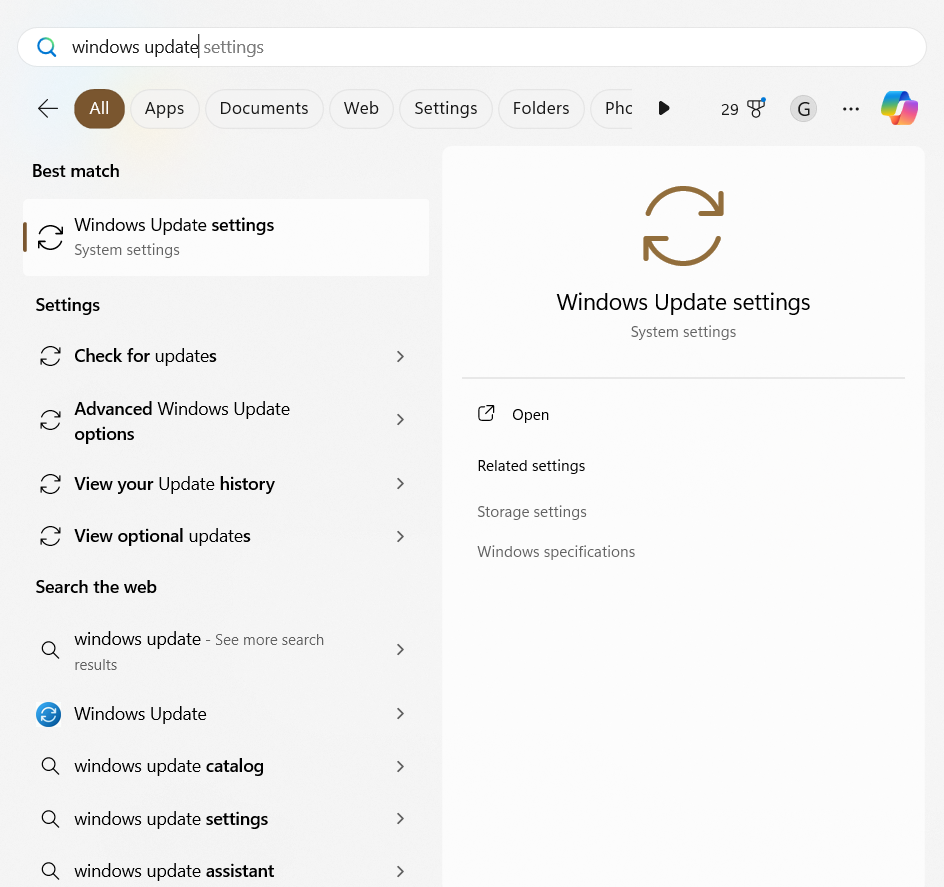Image resolution: width=944 pixels, height=887 pixels.
Task: Click the sync icon next to View optional updates
Action: click(x=50, y=536)
